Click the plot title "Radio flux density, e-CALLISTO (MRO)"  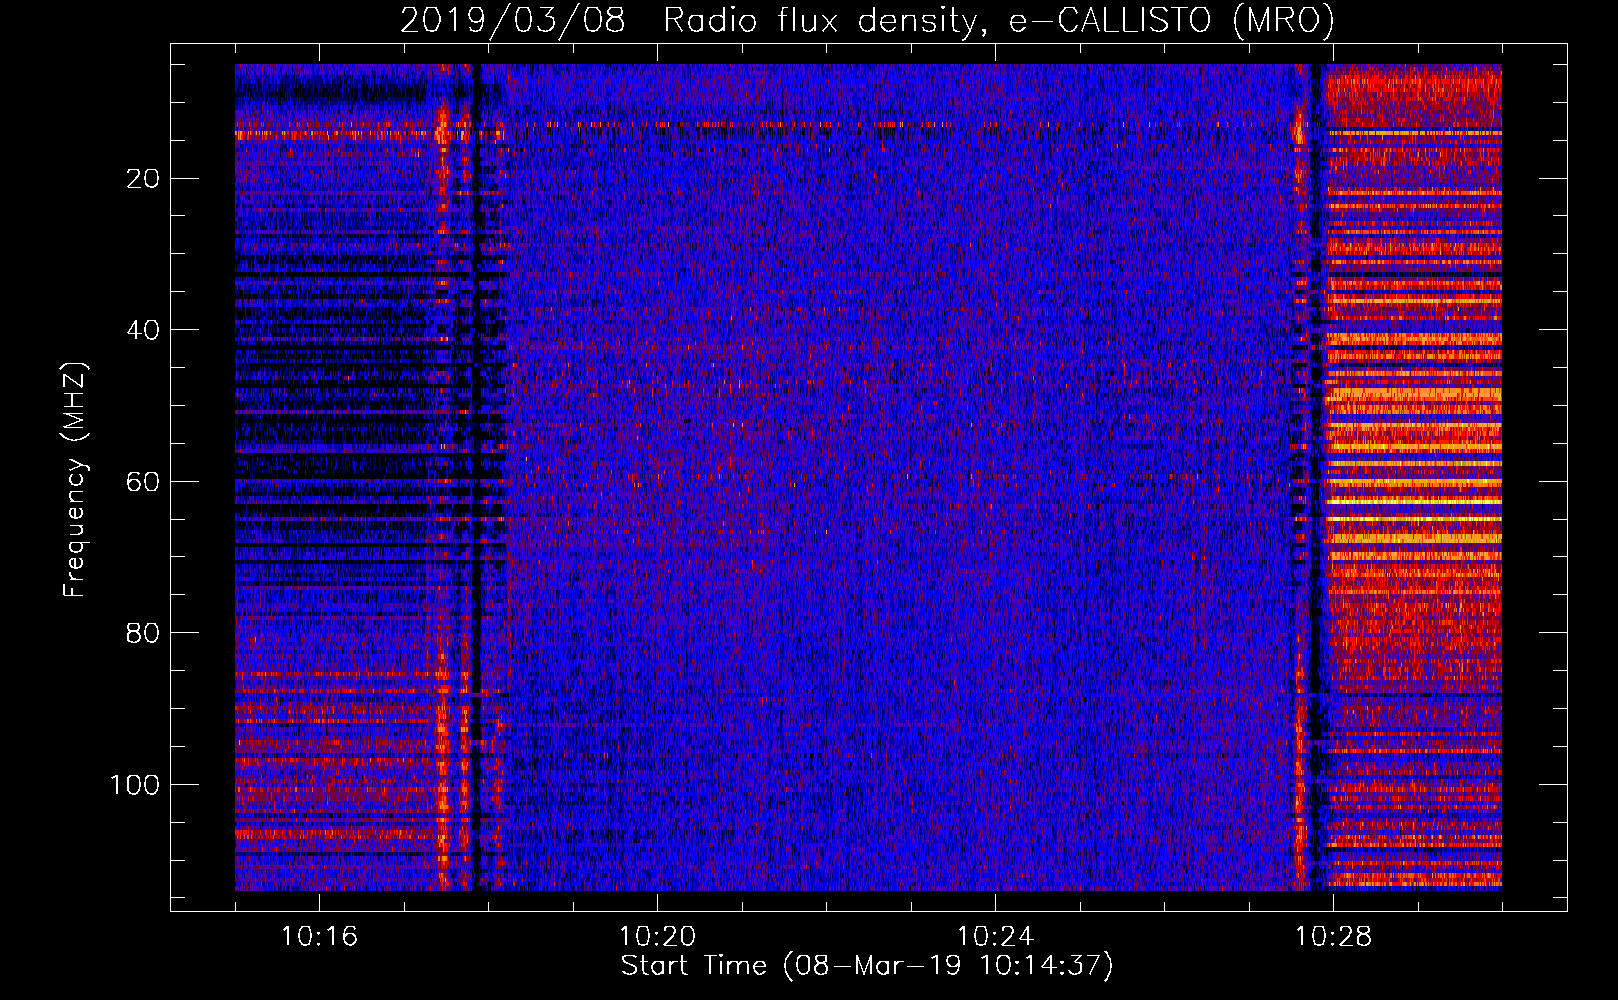pyautogui.click(x=998, y=21)
